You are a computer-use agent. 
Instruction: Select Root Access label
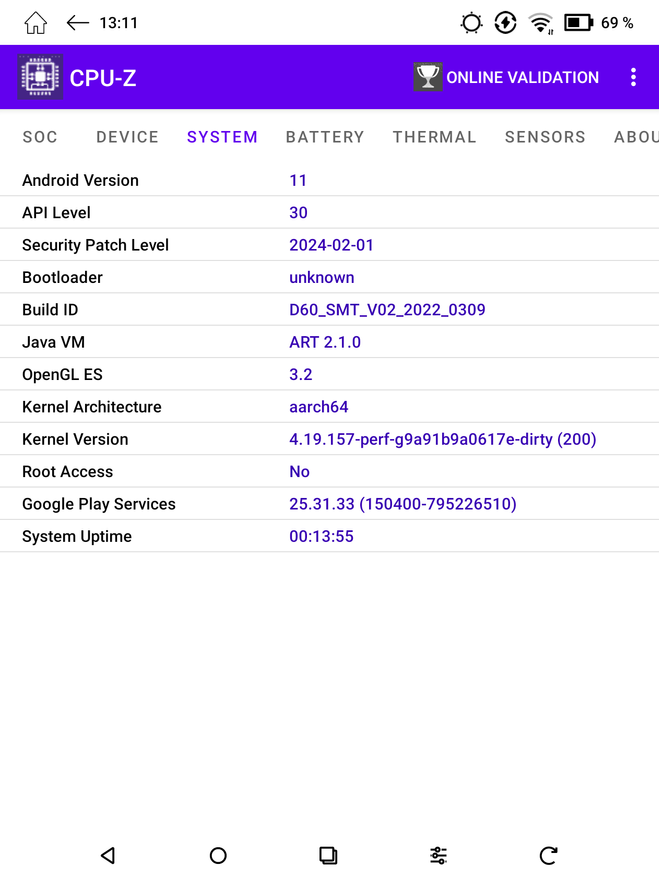68,471
